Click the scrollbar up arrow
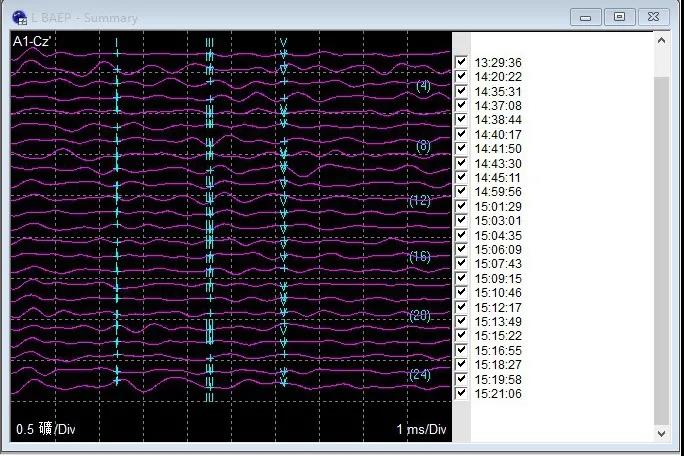Screen dimensions: 684x456 661,41
